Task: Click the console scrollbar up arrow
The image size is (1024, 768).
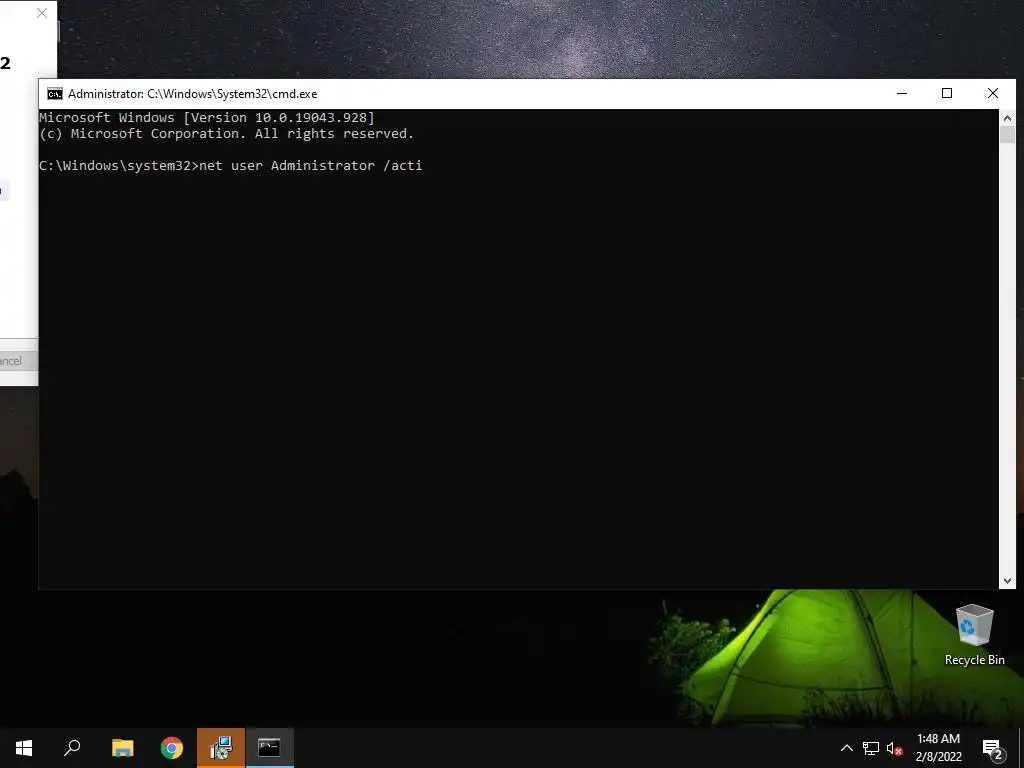Action: coord(1007,118)
